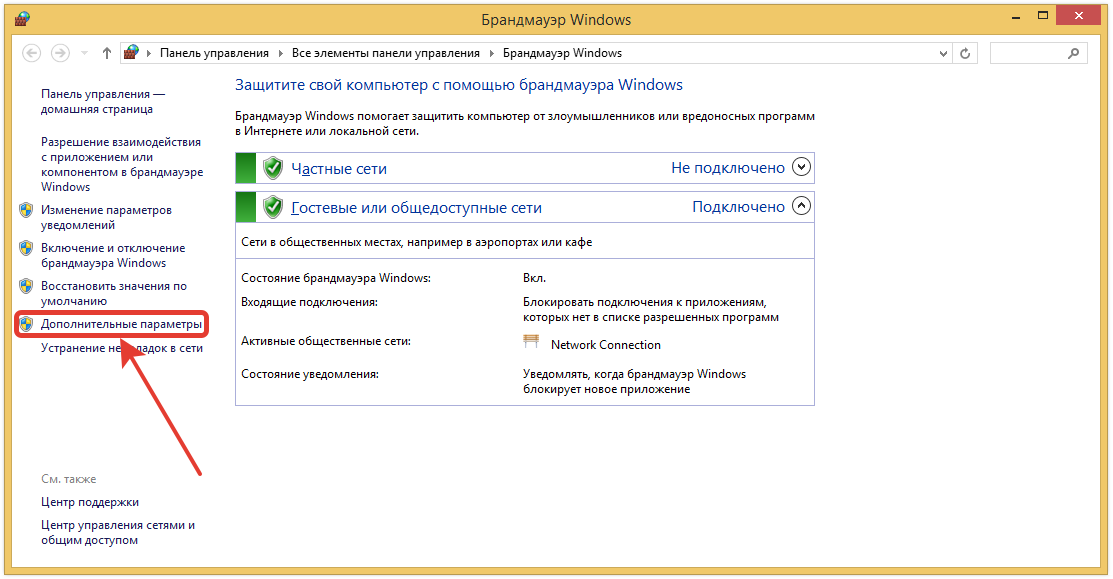Click green shield icon of 'Частные сети'

[273, 168]
